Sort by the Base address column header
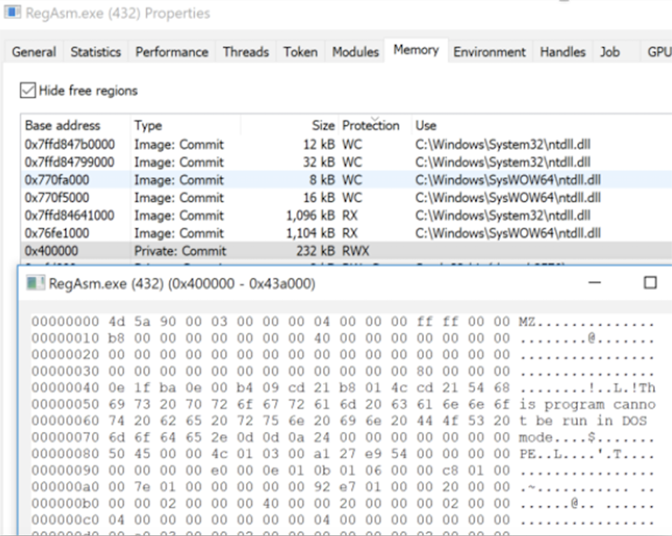 coord(63,126)
